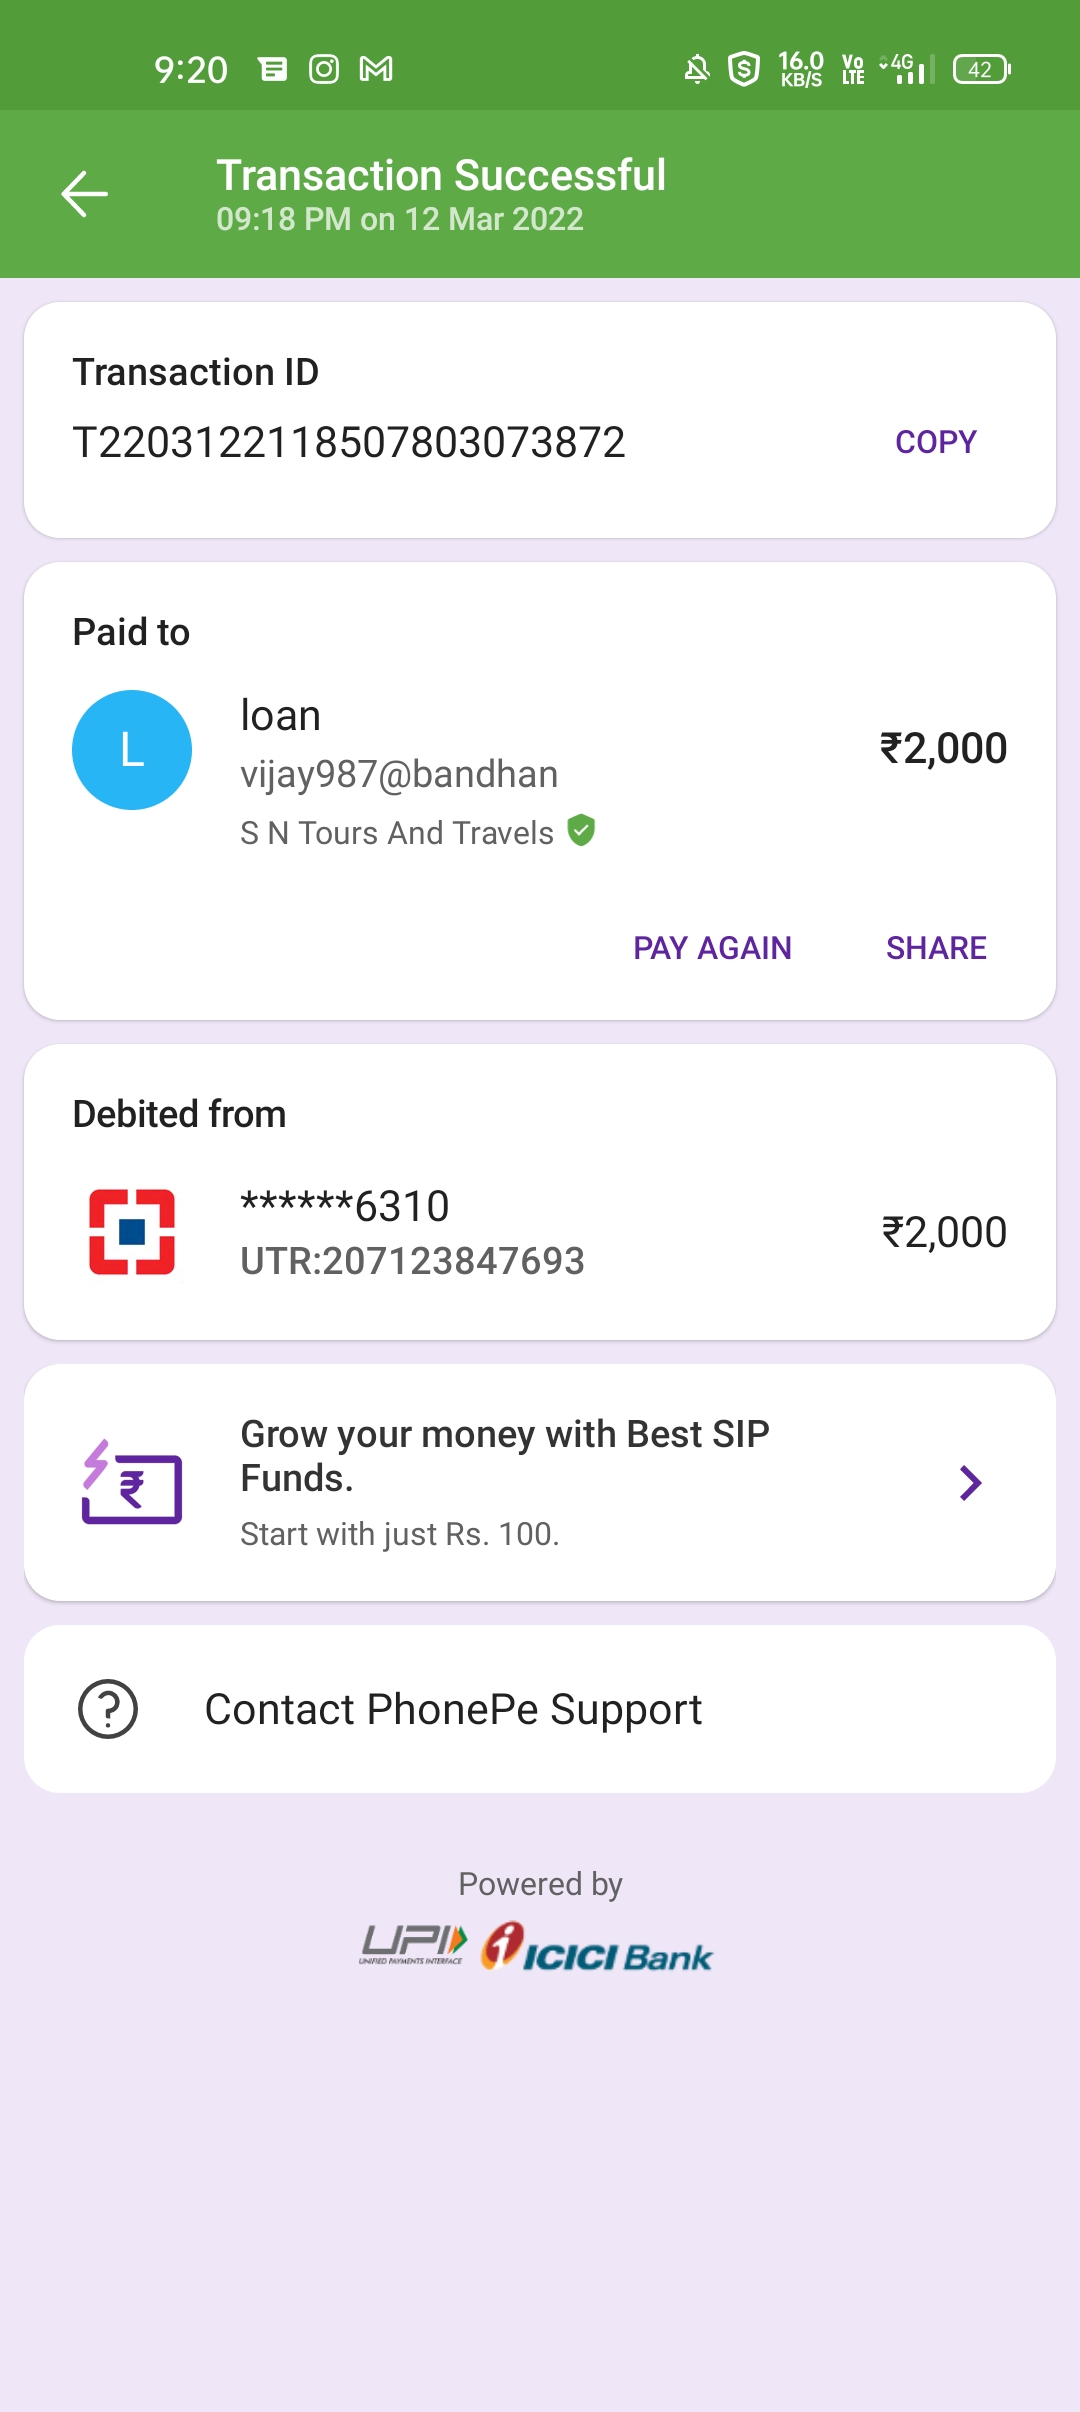Screen dimensions: 1080x2412
Task: Expand SIP Funds offer with chevron arrow
Action: [x=970, y=1483]
